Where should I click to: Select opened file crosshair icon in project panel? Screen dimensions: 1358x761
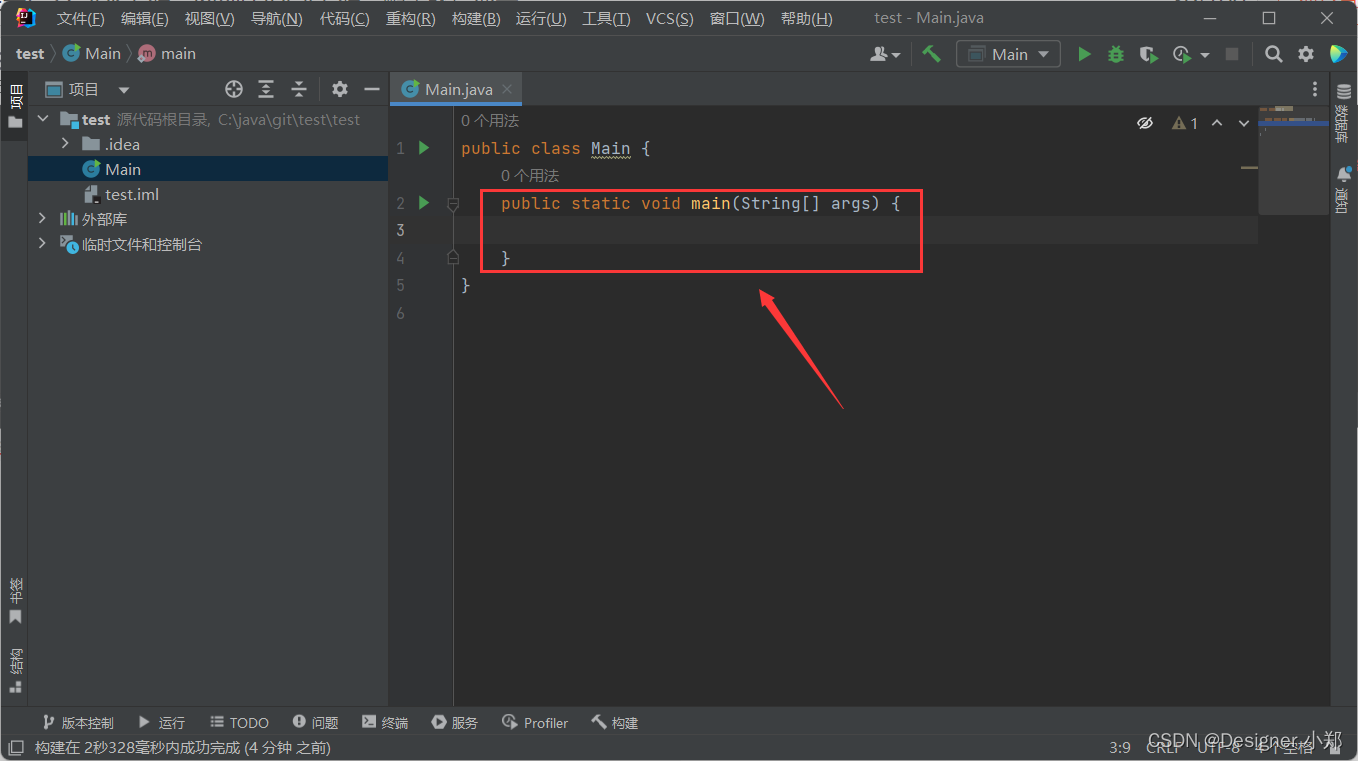[x=234, y=89]
